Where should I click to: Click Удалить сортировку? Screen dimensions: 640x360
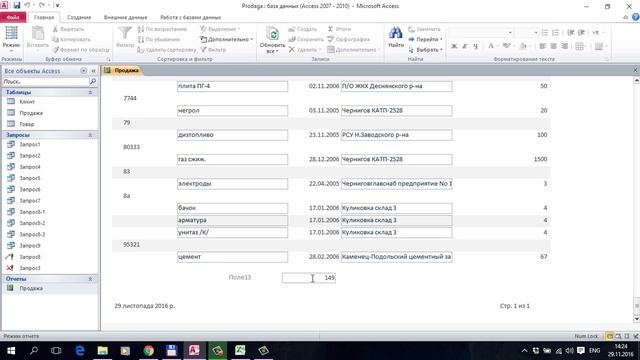[x=167, y=50]
